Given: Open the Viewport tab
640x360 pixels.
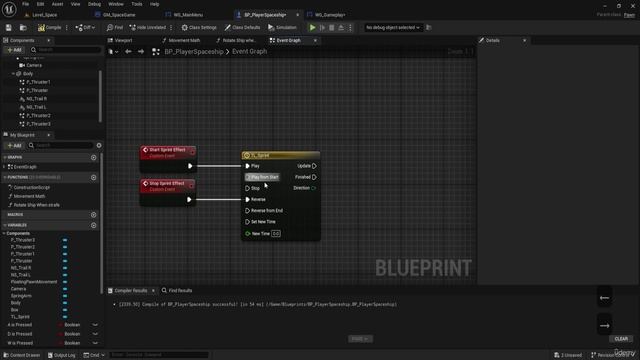Looking at the screenshot, I should pyautogui.click(x=123, y=40).
